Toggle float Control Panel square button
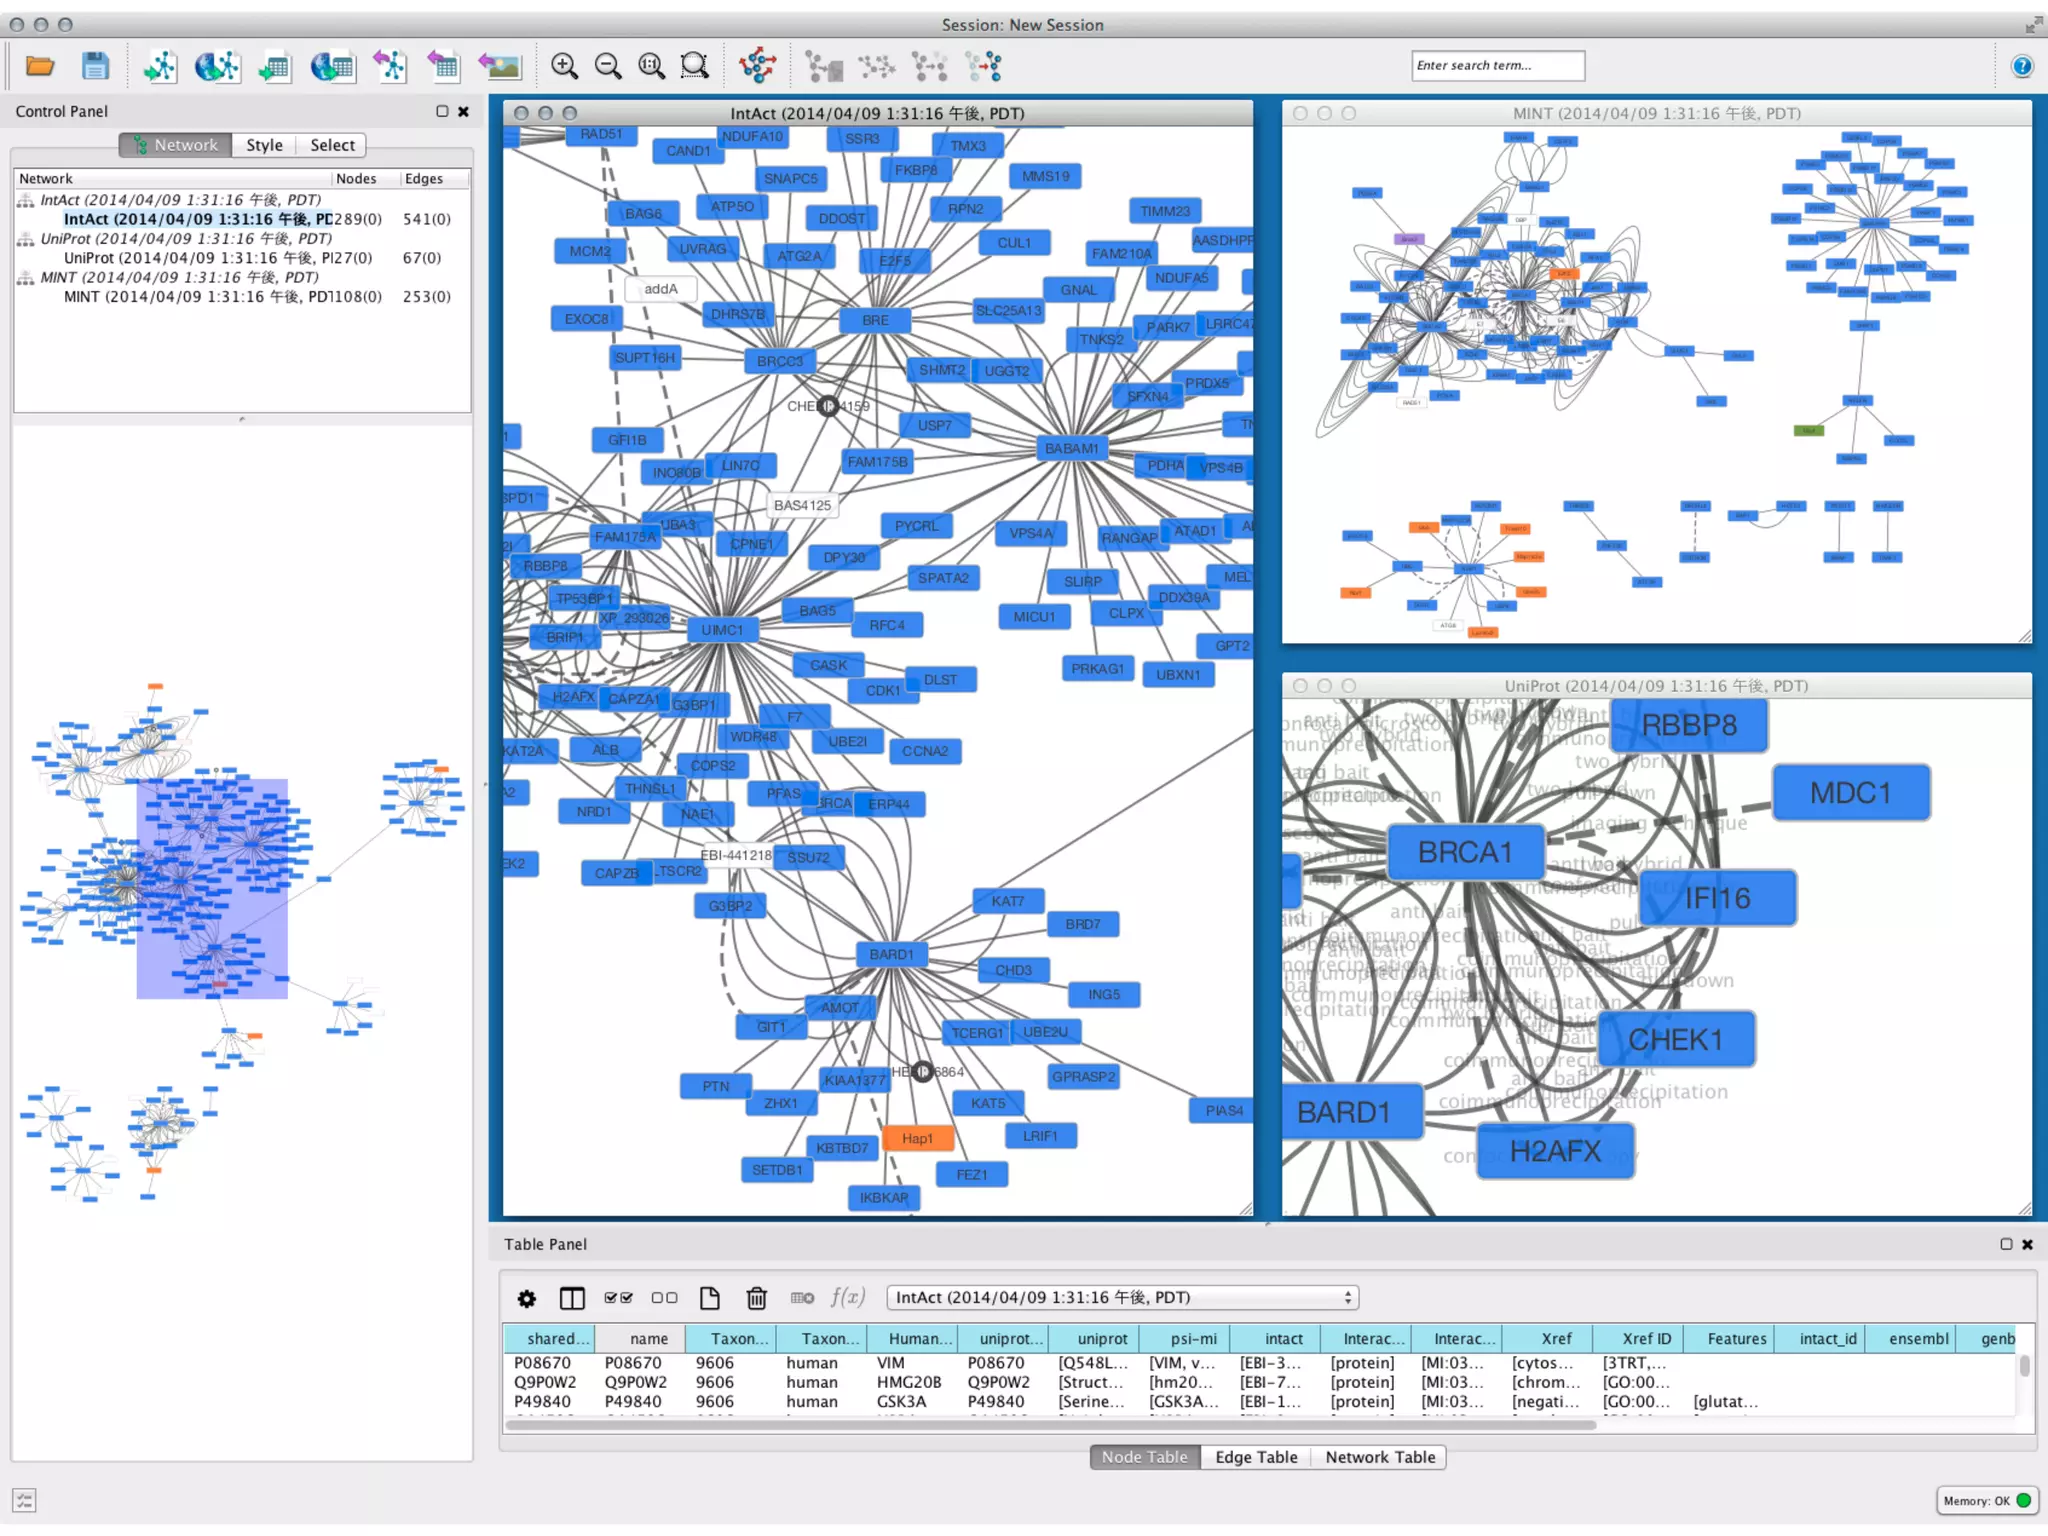2048x1536 pixels. coord(442,111)
